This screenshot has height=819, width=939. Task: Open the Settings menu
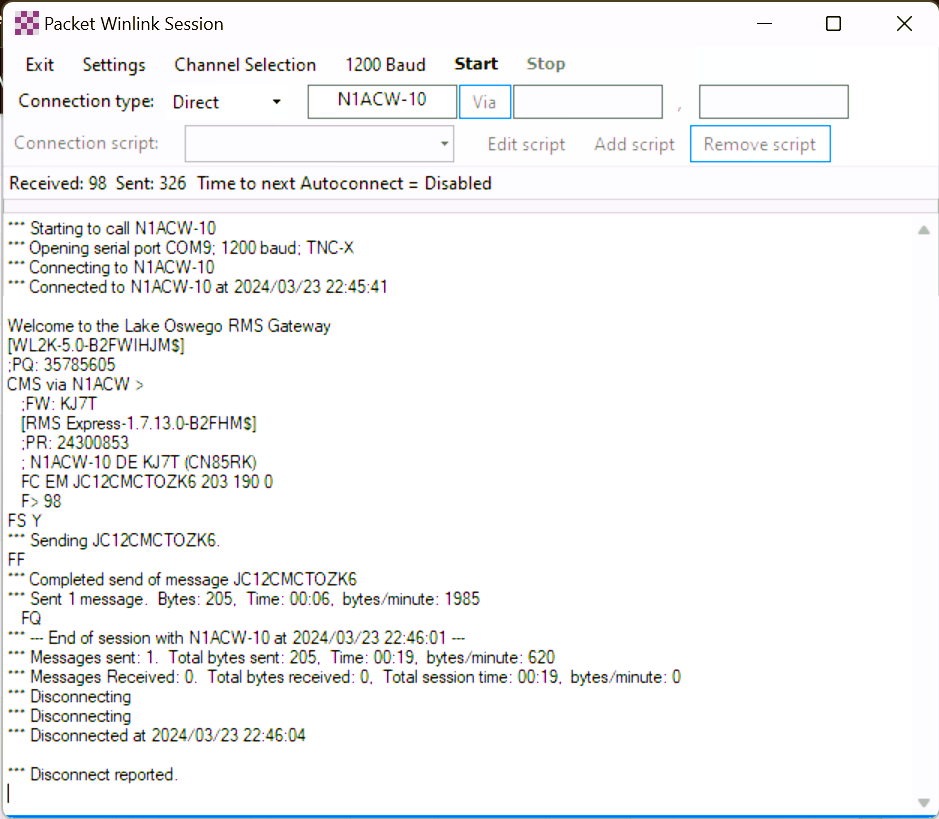tap(114, 65)
